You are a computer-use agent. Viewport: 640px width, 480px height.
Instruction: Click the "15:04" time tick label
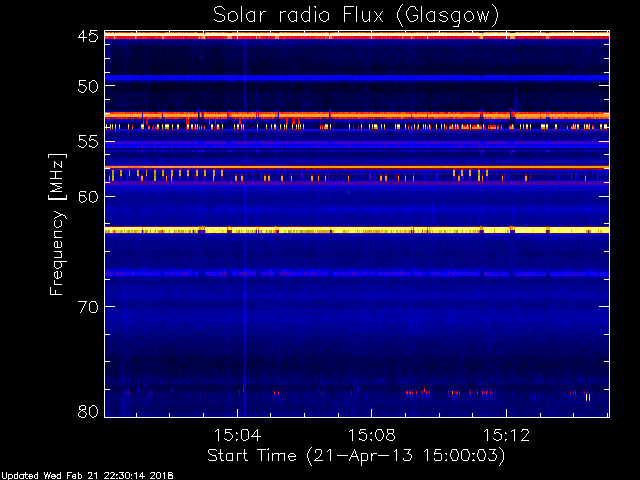(237, 435)
